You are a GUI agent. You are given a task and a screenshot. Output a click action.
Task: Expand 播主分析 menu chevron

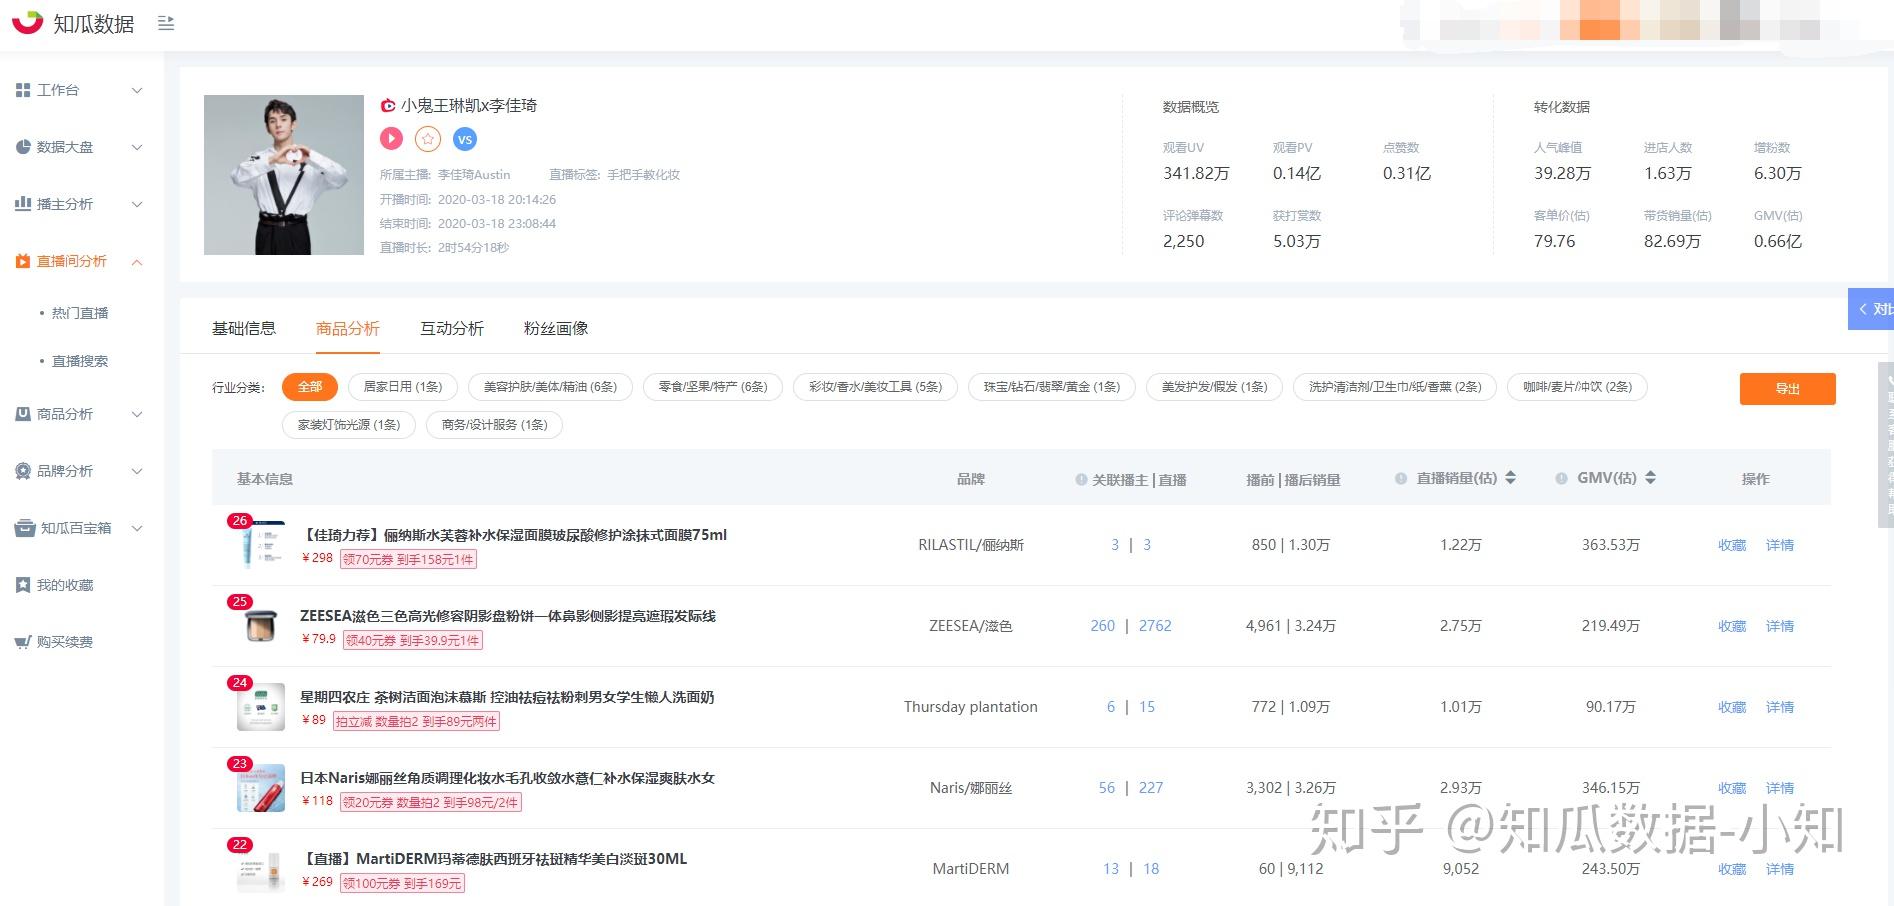pos(137,204)
